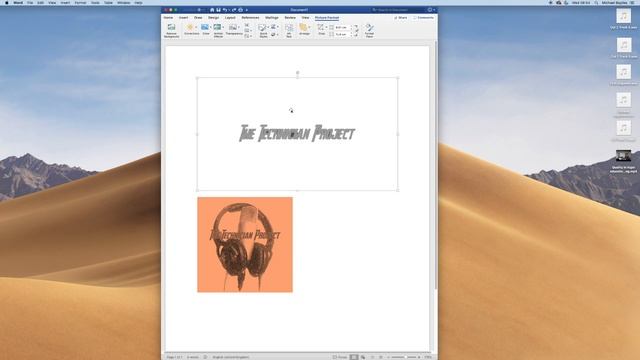Expand the Arrange dropdown arrow

coord(309,27)
